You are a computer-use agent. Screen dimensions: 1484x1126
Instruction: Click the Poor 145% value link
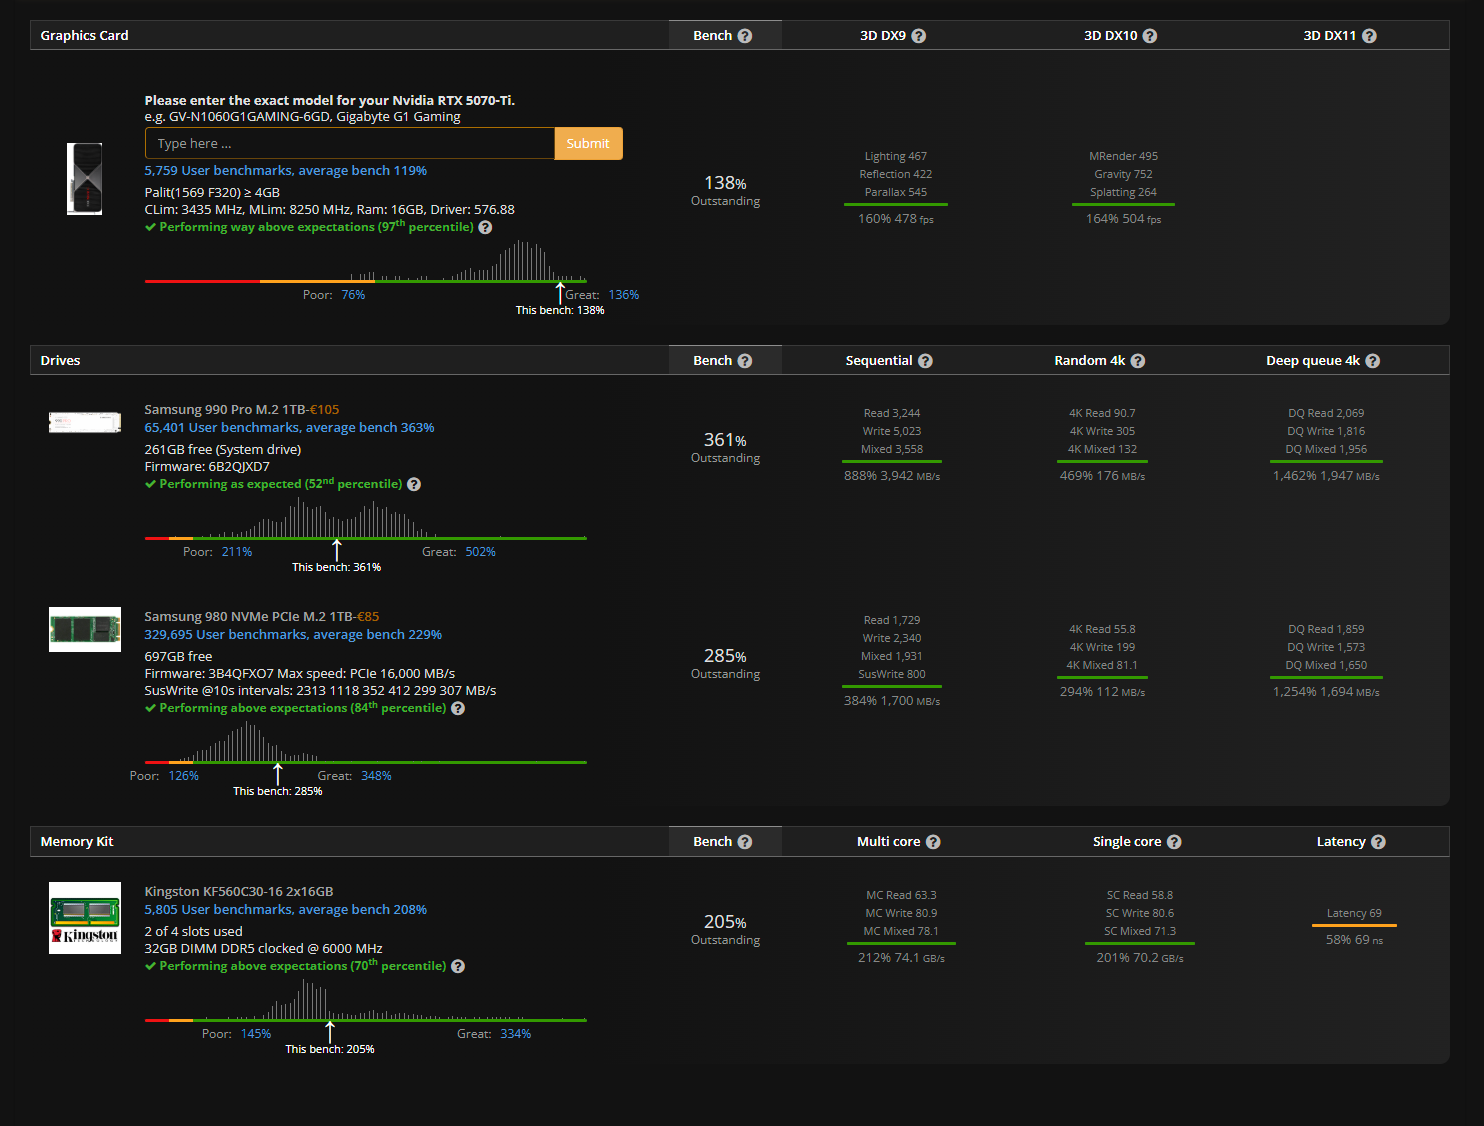(256, 1034)
